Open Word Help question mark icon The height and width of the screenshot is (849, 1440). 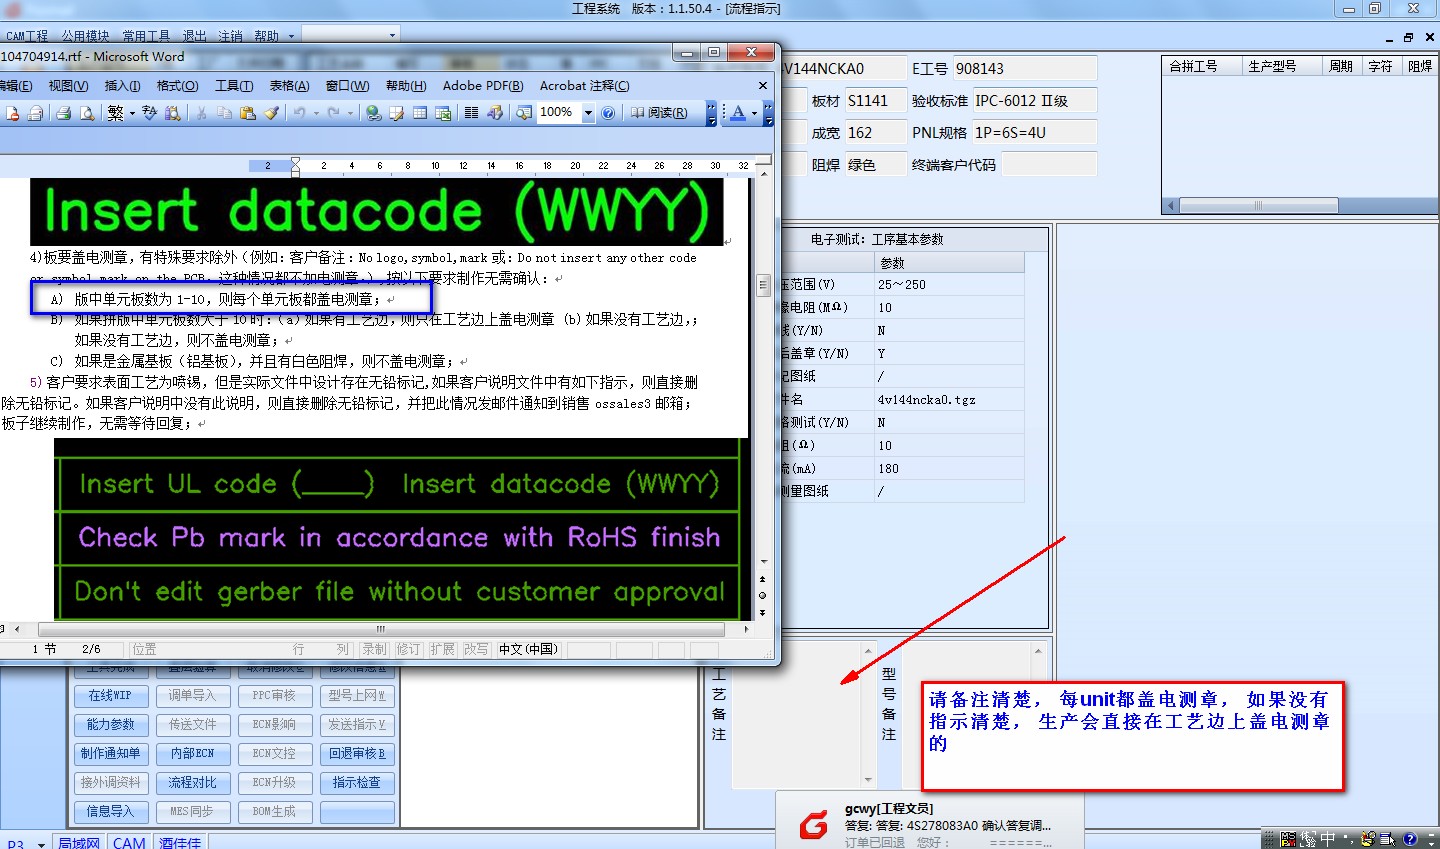tap(608, 113)
